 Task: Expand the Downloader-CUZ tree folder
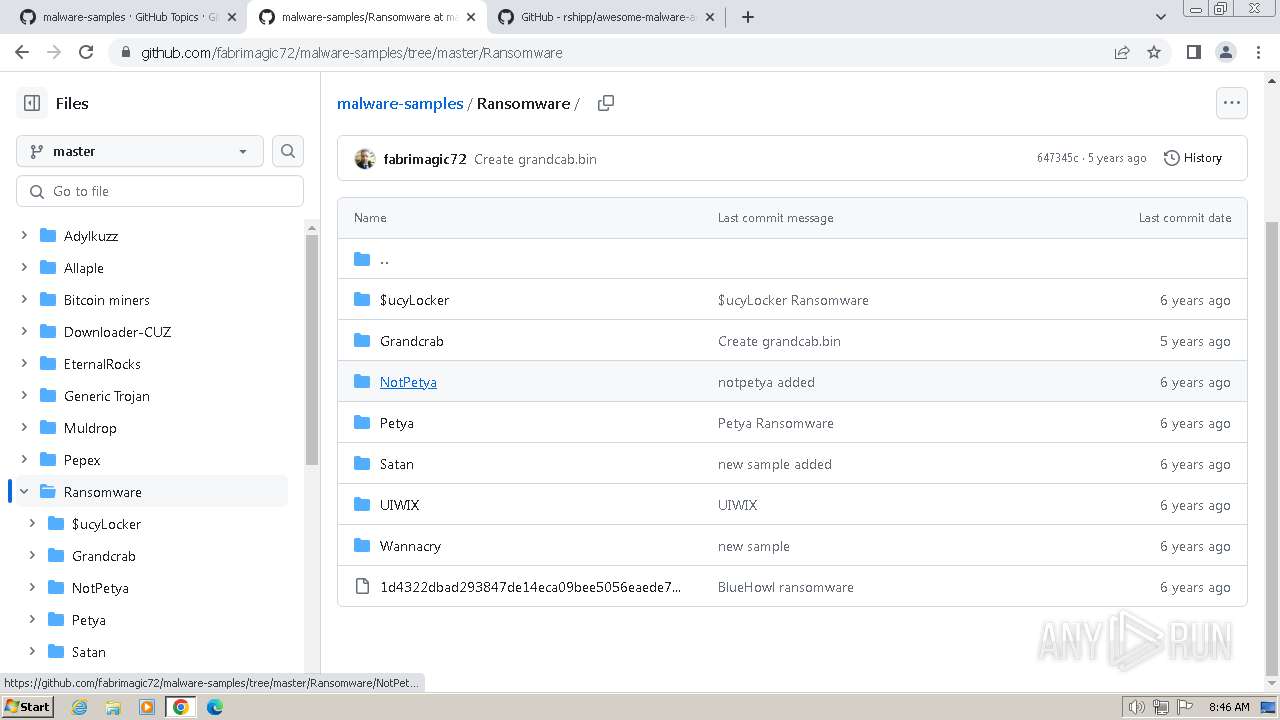click(x=24, y=332)
